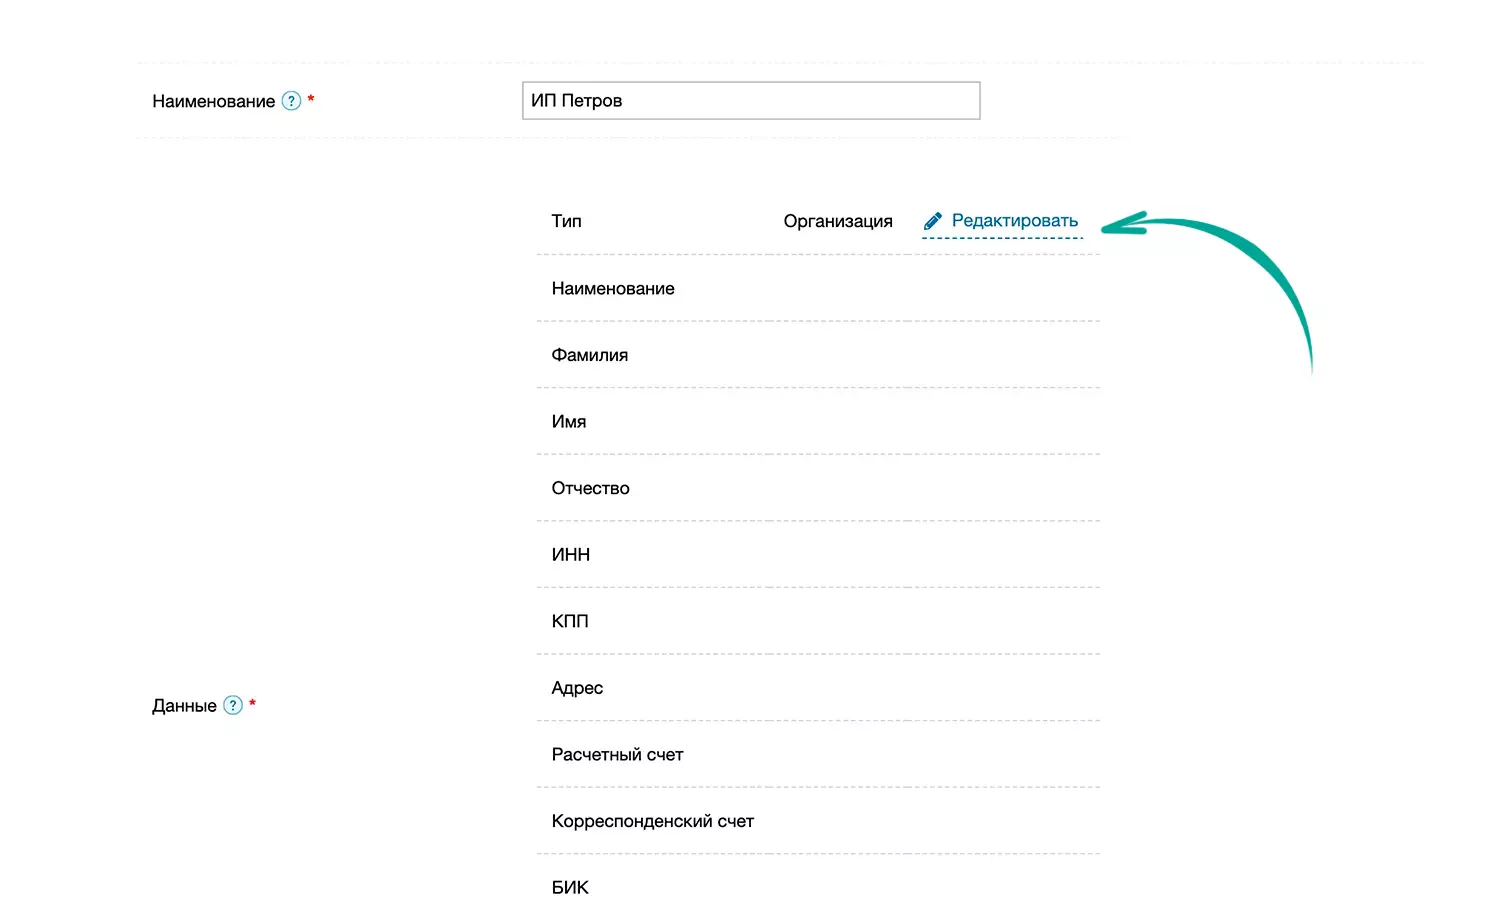The height and width of the screenshot is (904, 1500).
Task: Focus the input field containing ИП Петров
Action: (x=750, y=101)
